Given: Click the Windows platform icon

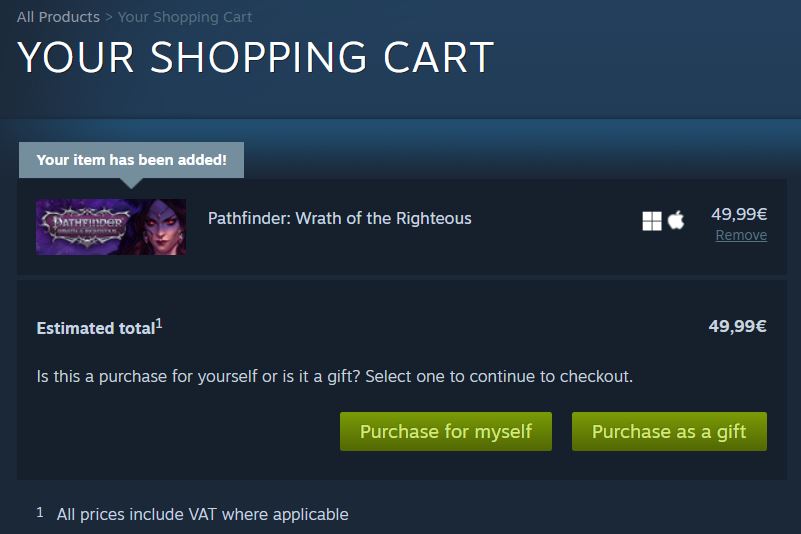Looking at the screenshot, I should (651, 221).
